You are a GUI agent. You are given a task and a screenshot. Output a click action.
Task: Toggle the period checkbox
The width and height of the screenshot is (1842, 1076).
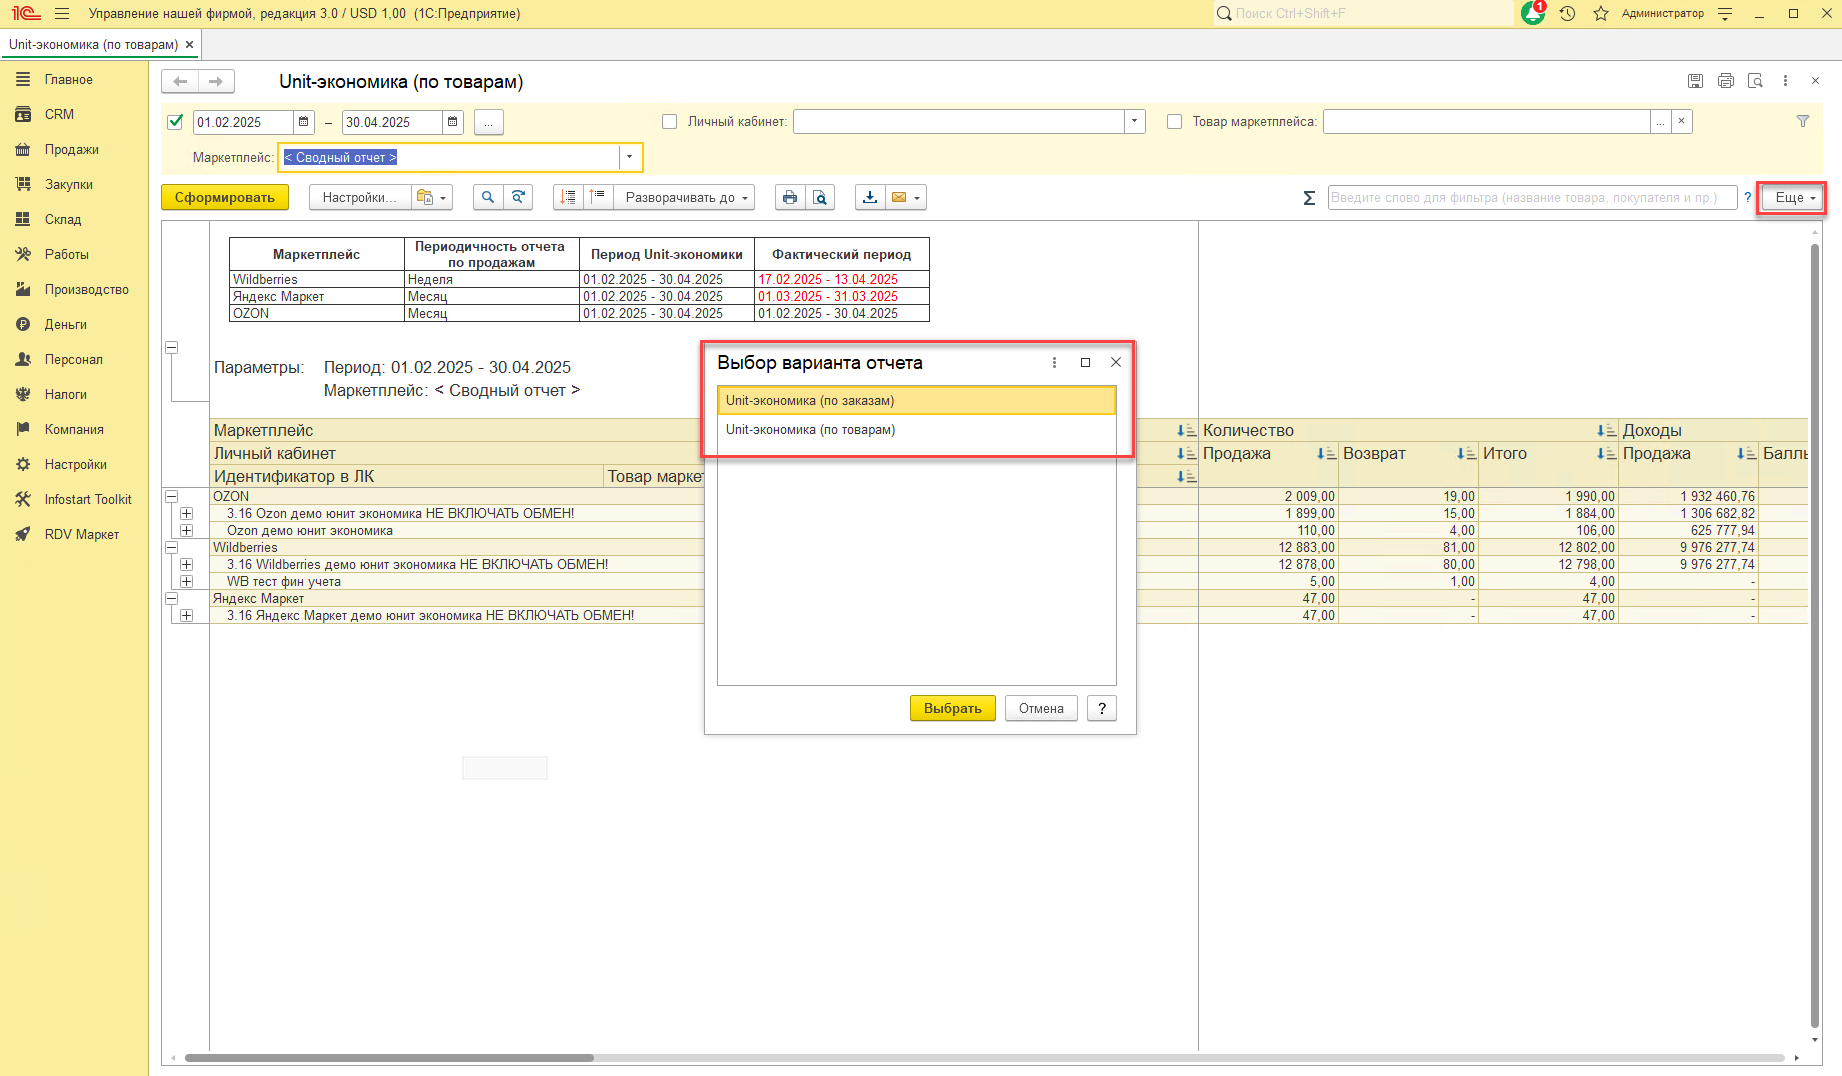176,122
